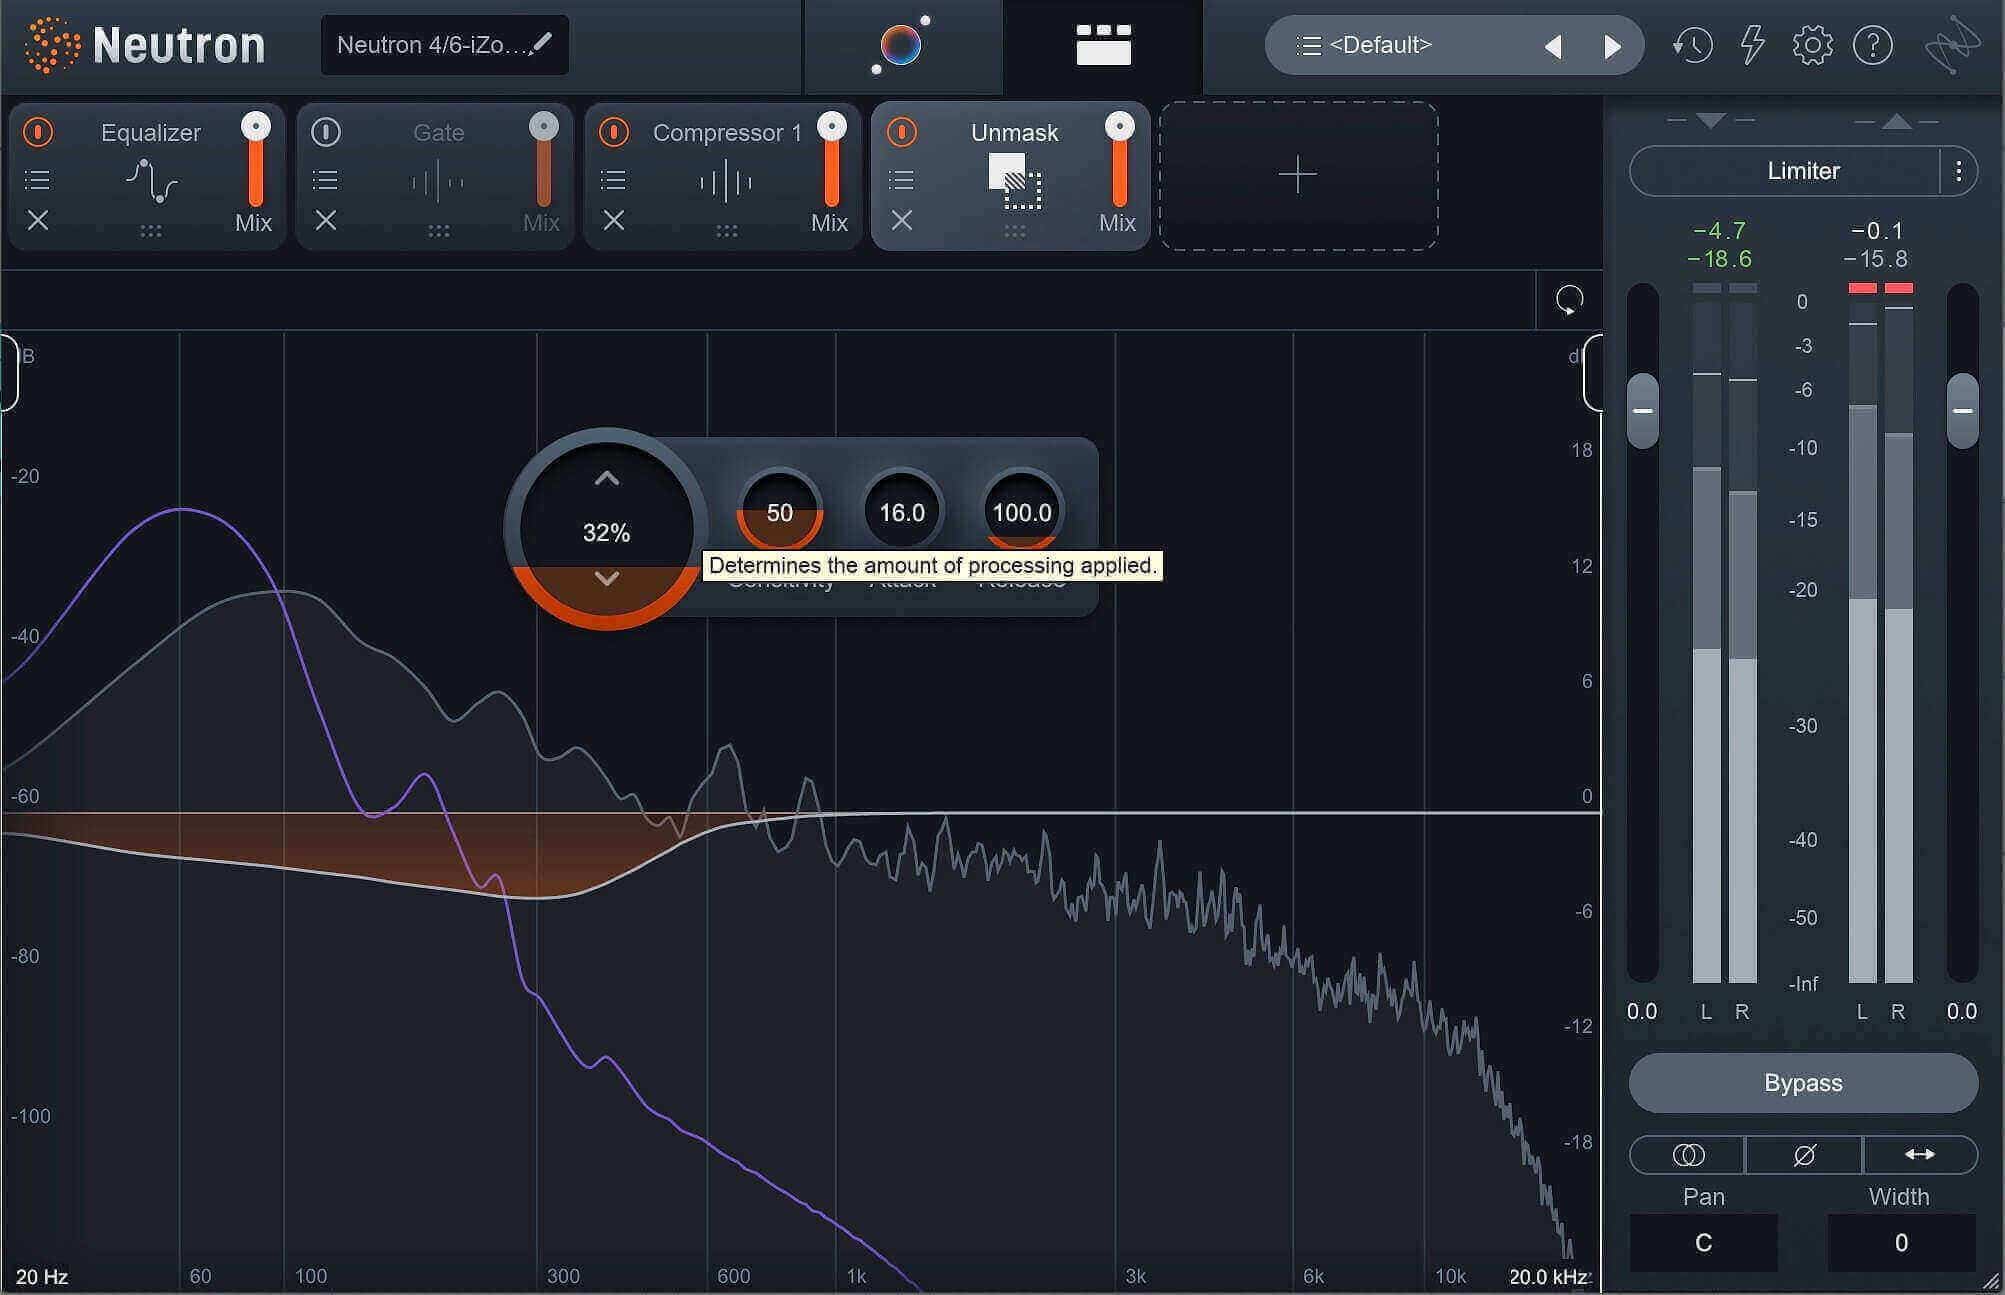
Task: Add a new module with plus slot
Action: click(1298, 176)
